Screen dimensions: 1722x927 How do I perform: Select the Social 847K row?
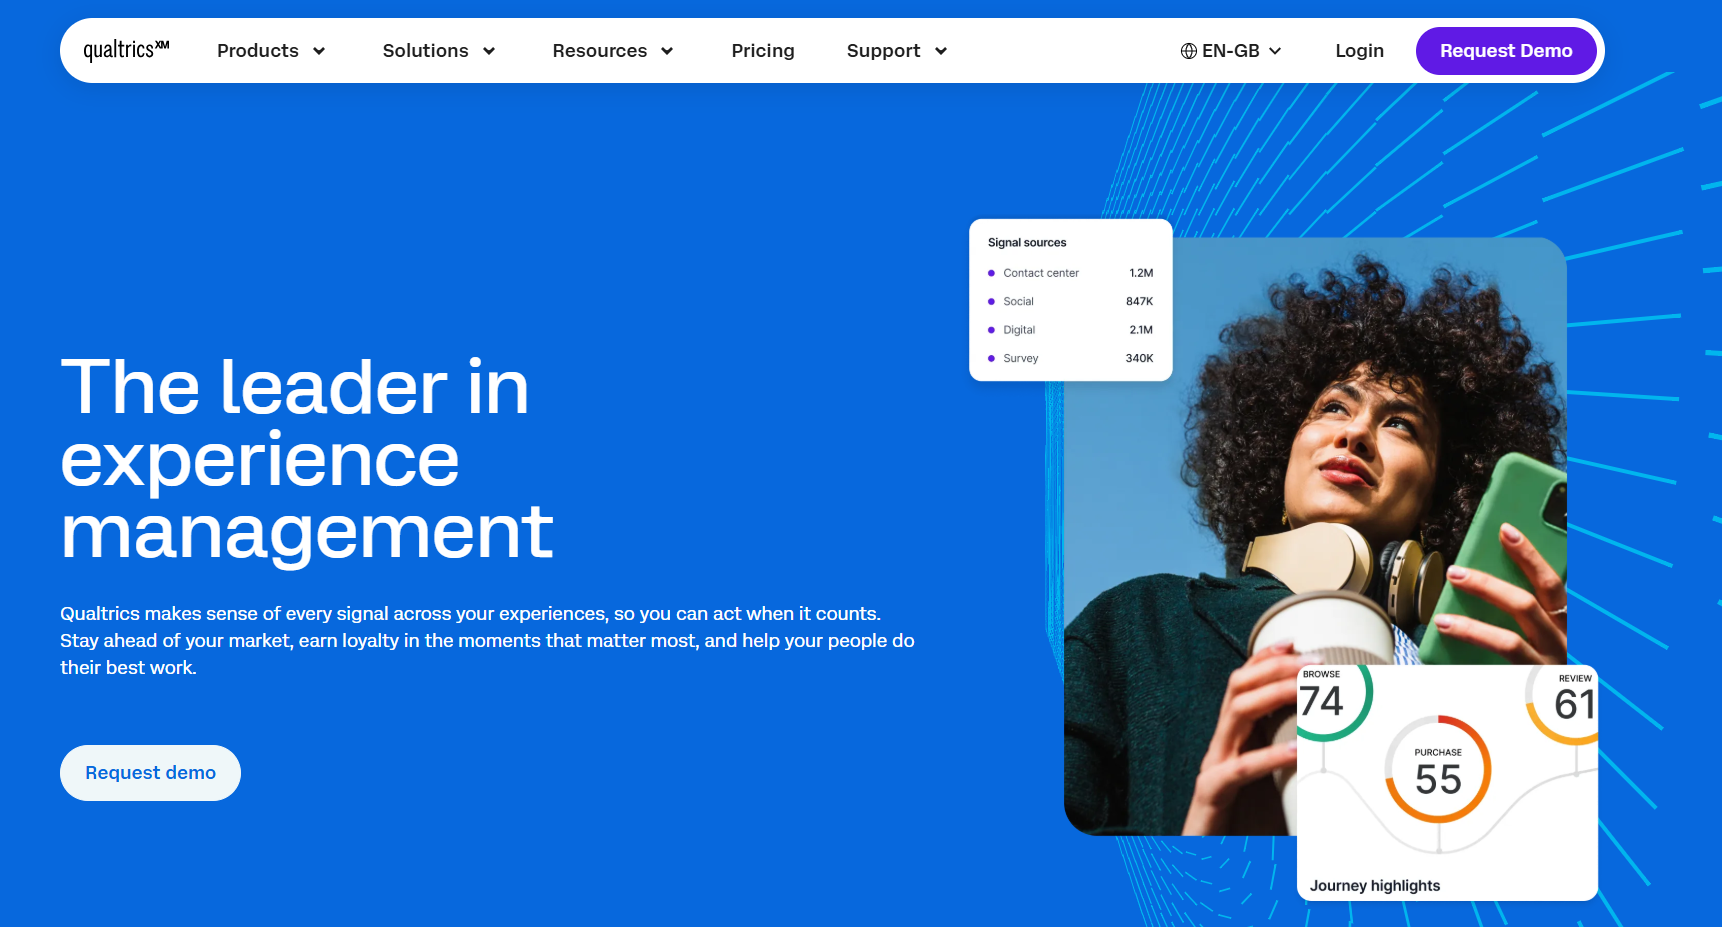point(1070,301)
